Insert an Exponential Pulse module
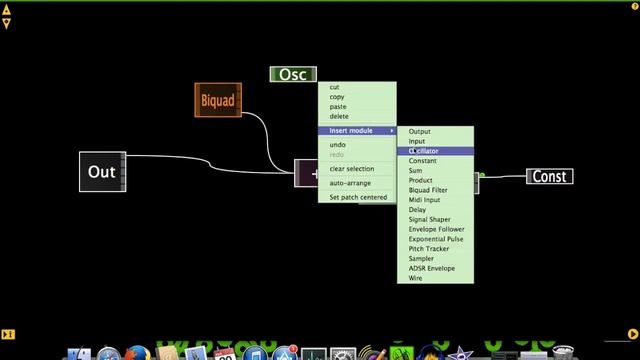 [436, 239]
